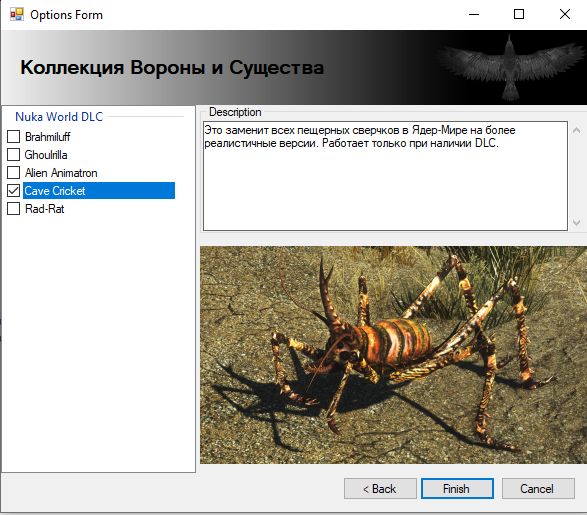Cancel the options installer

point(538,488)
